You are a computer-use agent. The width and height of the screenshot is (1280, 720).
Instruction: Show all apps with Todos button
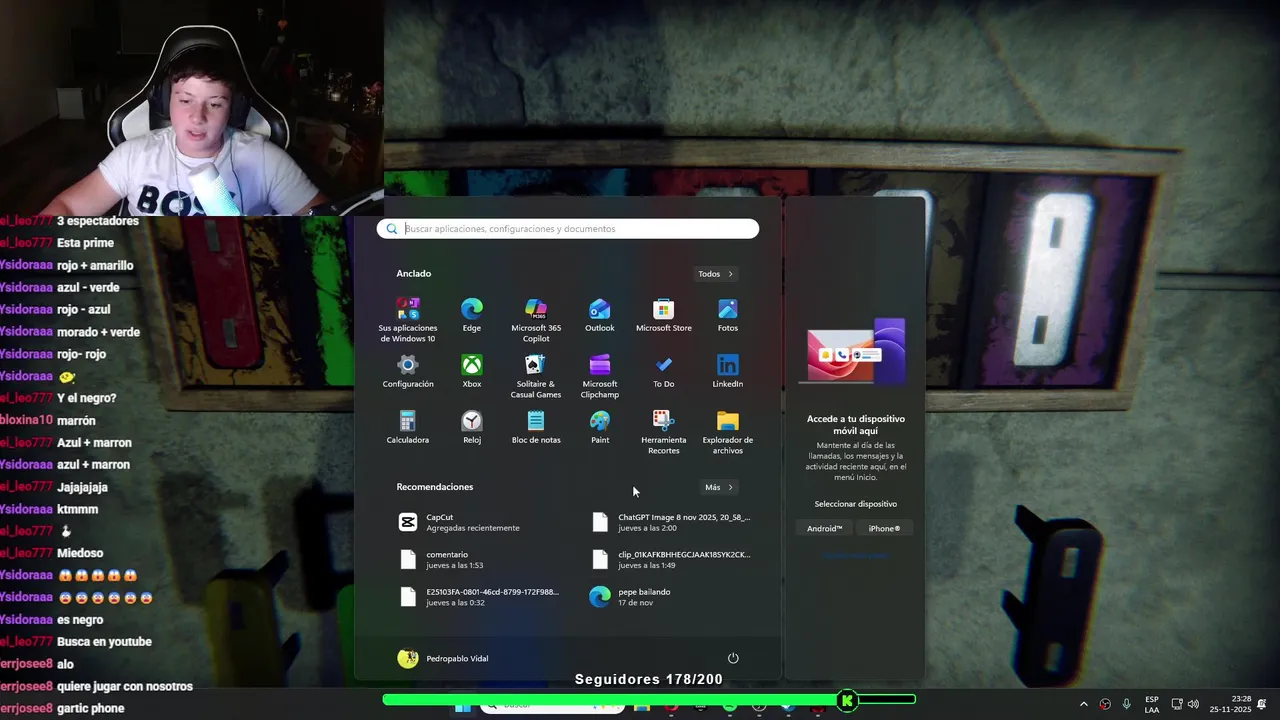coord(716,274)
